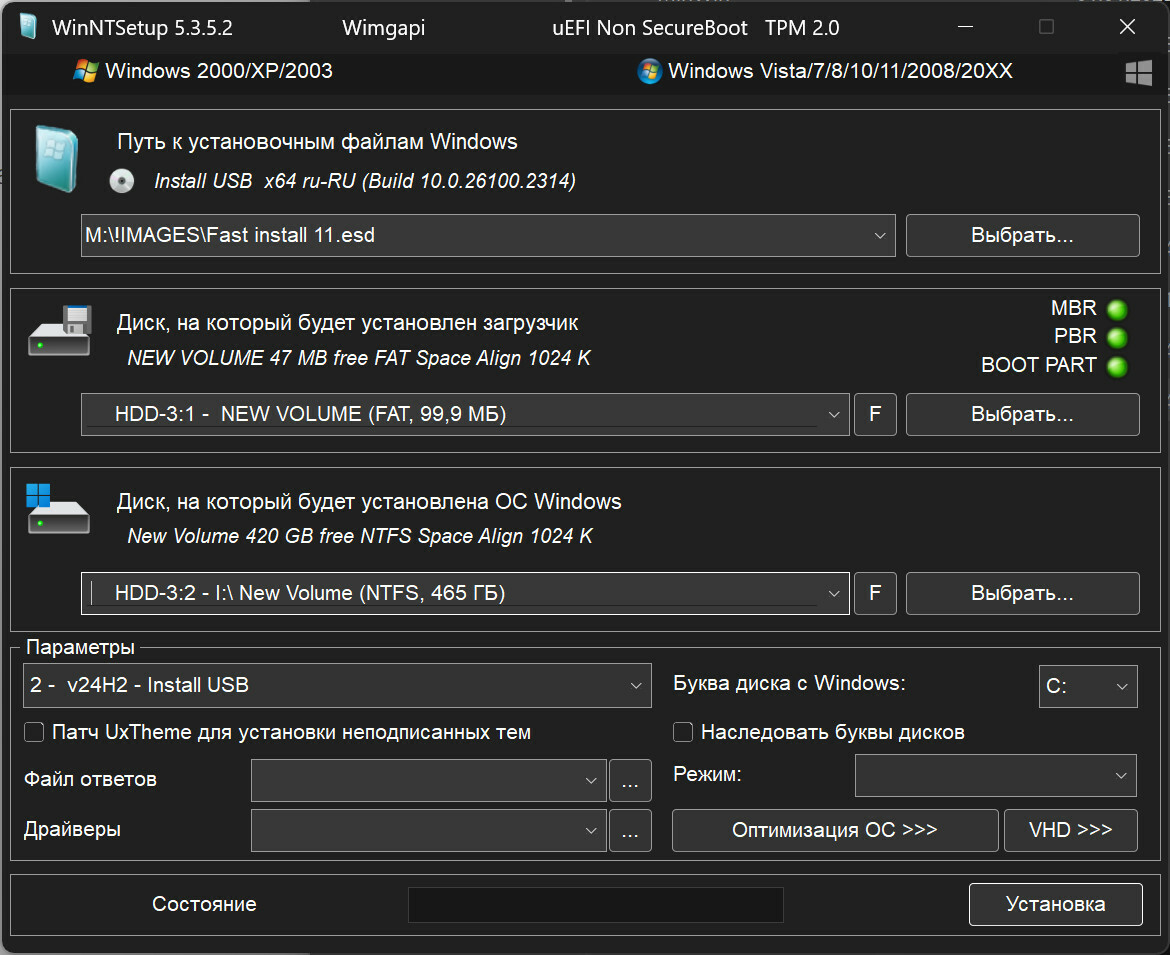The width and height of the screenshot is (1170, 955).
Task: Click the Windows logo icon at top right
Action: coord(1139,73)
